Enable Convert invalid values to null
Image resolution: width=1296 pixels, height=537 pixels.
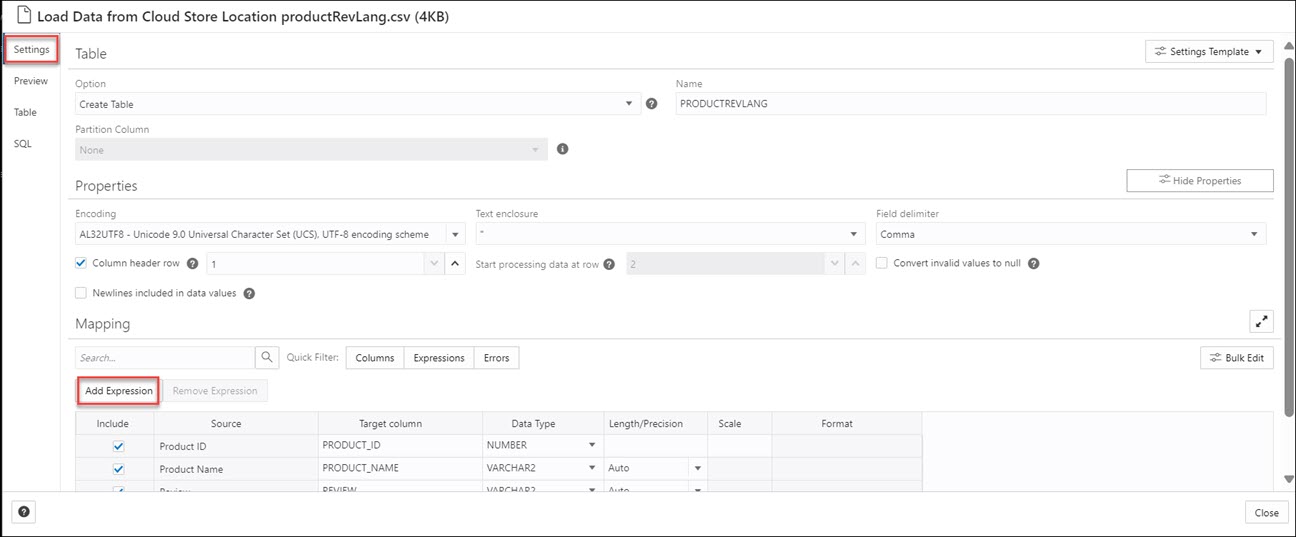pyautogui.click(x=882, y=264)
